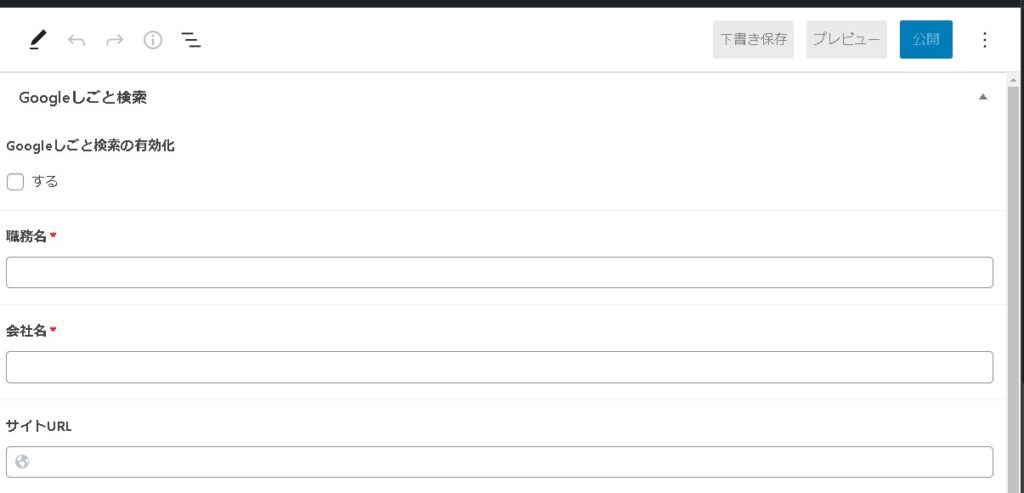Focus the サイトURL input field
Screen dimensions: 1024x493
tap(510, 462)
